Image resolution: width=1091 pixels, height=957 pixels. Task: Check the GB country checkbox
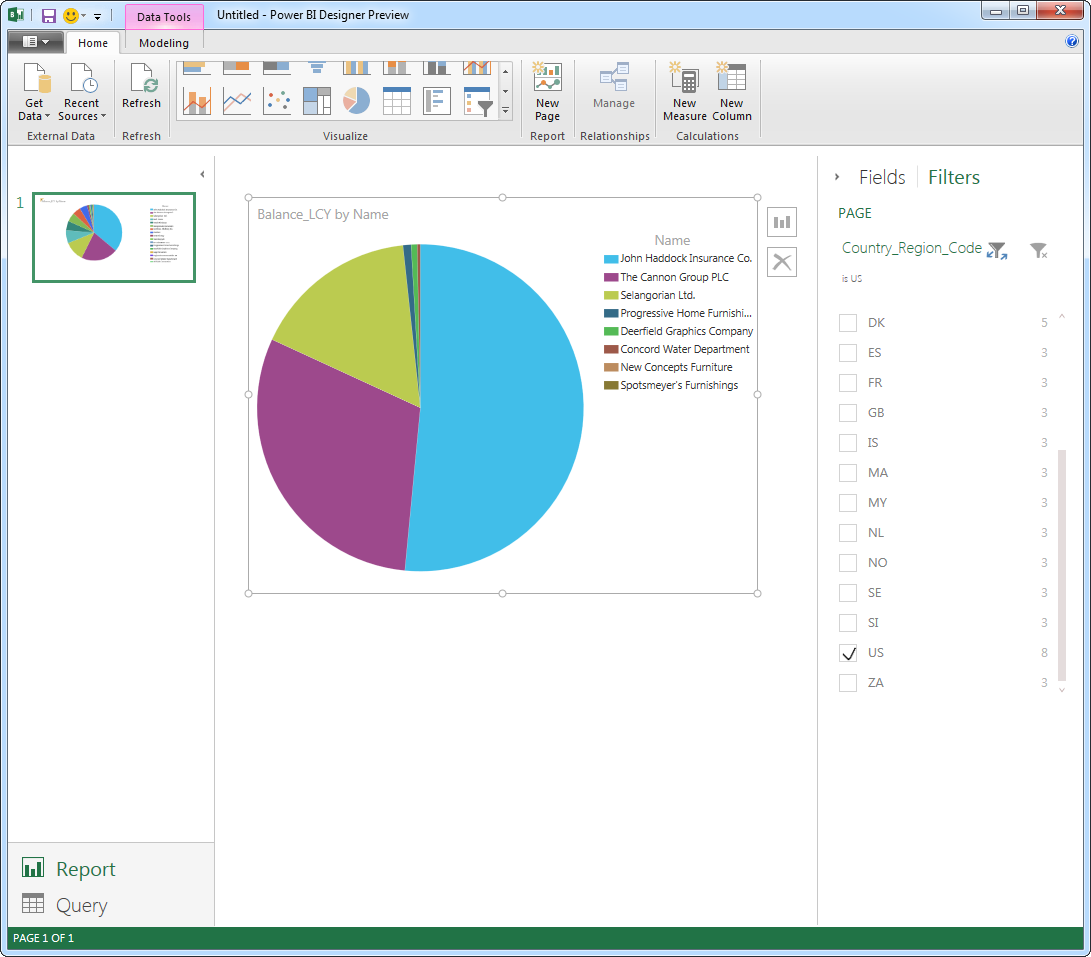pos(848,413)
